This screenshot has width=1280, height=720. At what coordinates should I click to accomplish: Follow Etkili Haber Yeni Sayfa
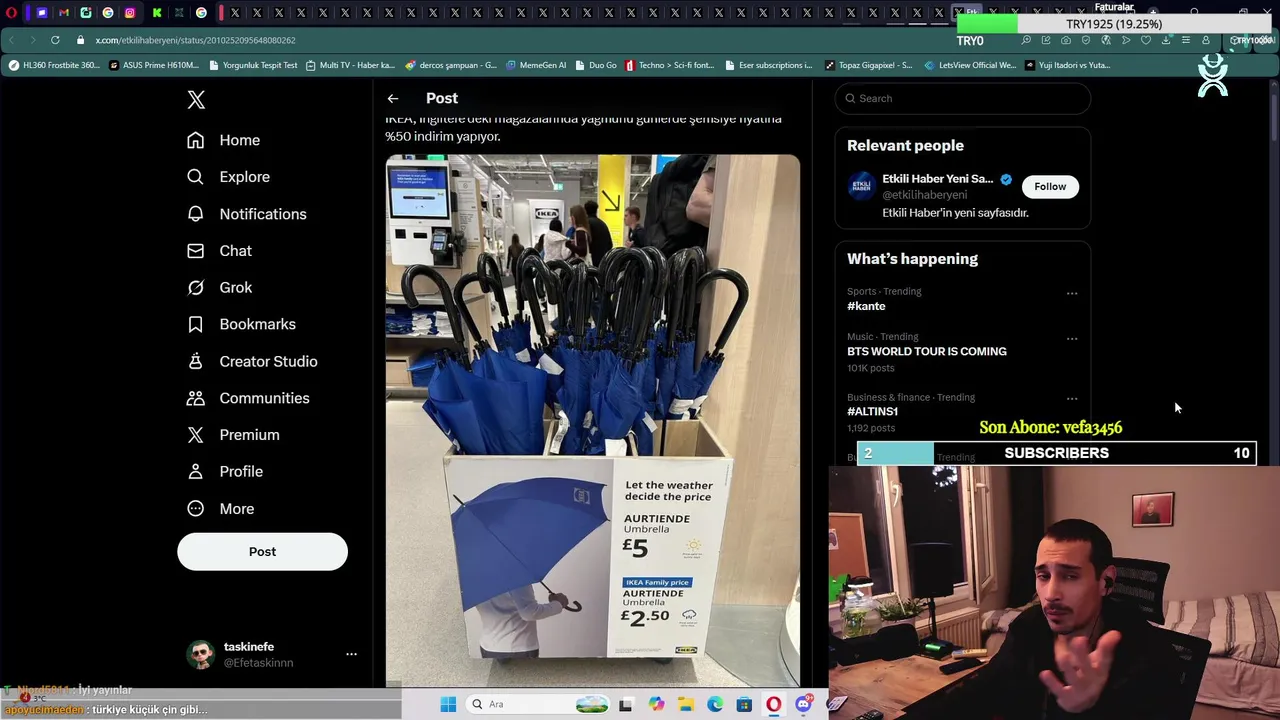click(1050, 187)
